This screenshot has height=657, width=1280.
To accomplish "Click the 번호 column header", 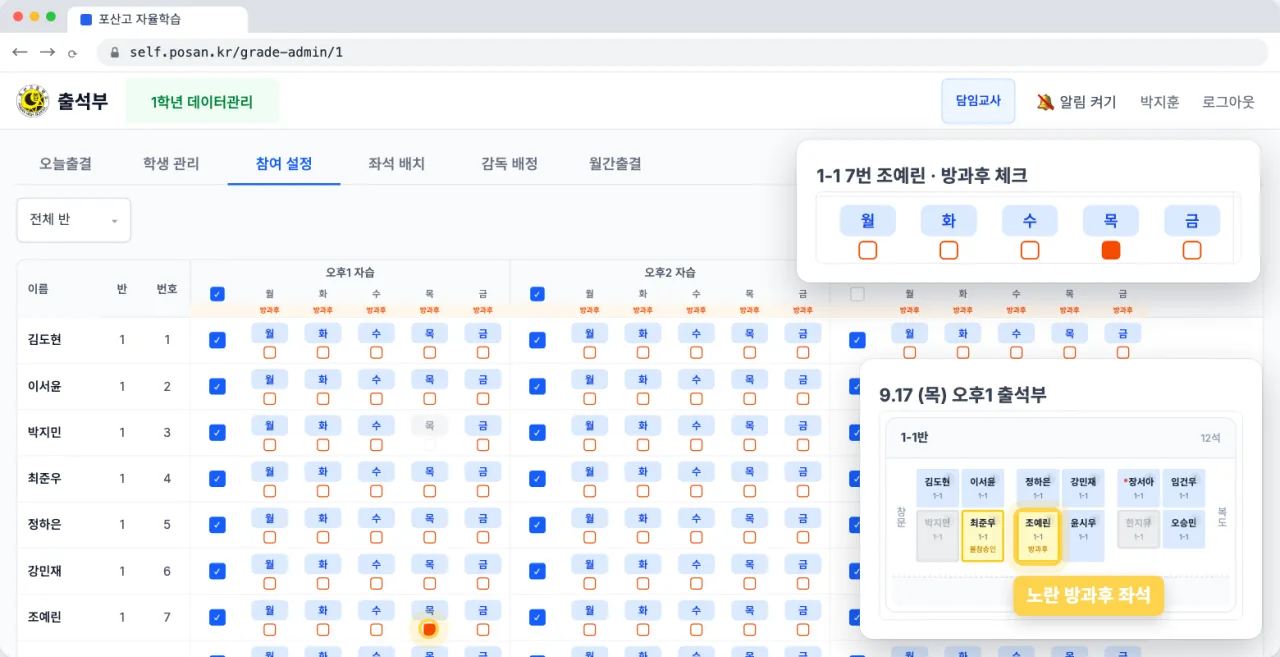I will click(x=167, y=289).
